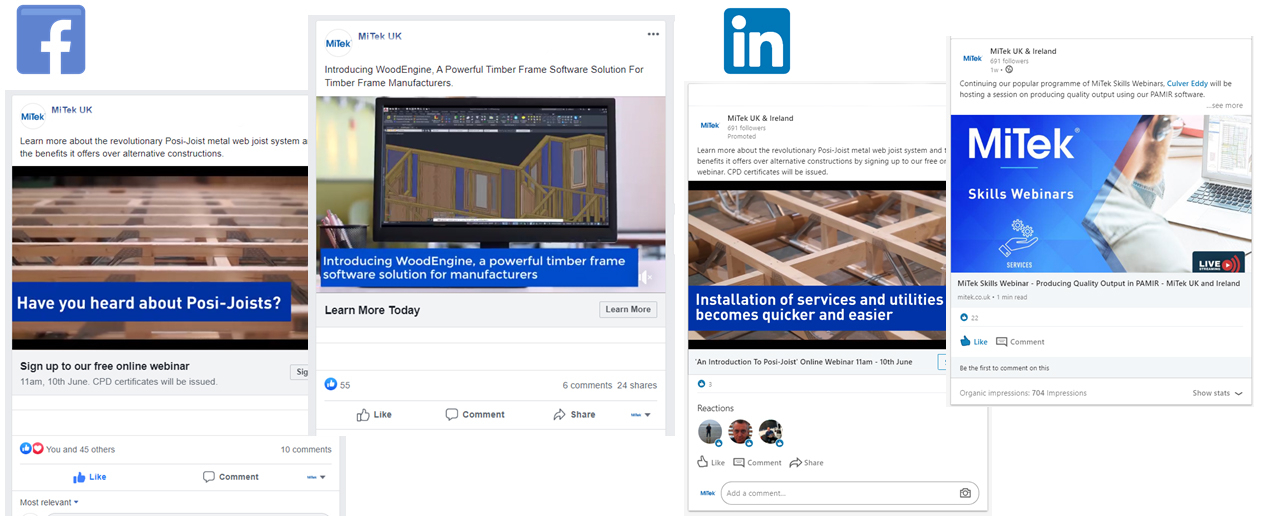Click the first reactor avatar under Reactions

[x=710, y=432]
